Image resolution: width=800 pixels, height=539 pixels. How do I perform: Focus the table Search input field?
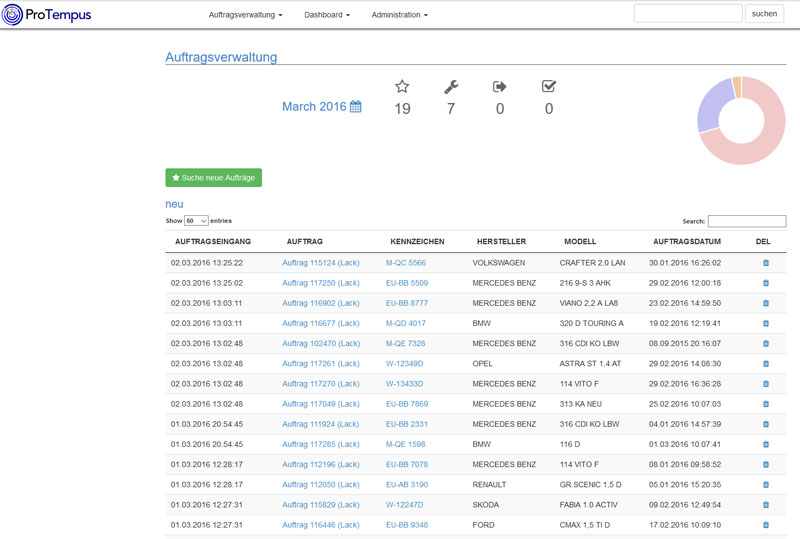[747, 221]
